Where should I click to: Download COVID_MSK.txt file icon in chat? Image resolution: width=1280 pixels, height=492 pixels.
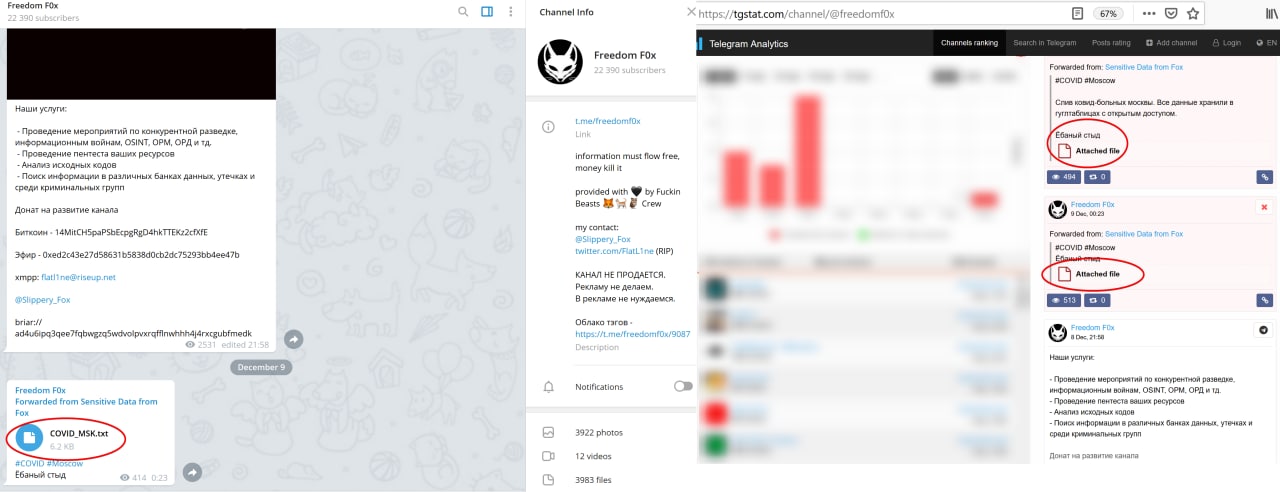(x=30, y=438)
